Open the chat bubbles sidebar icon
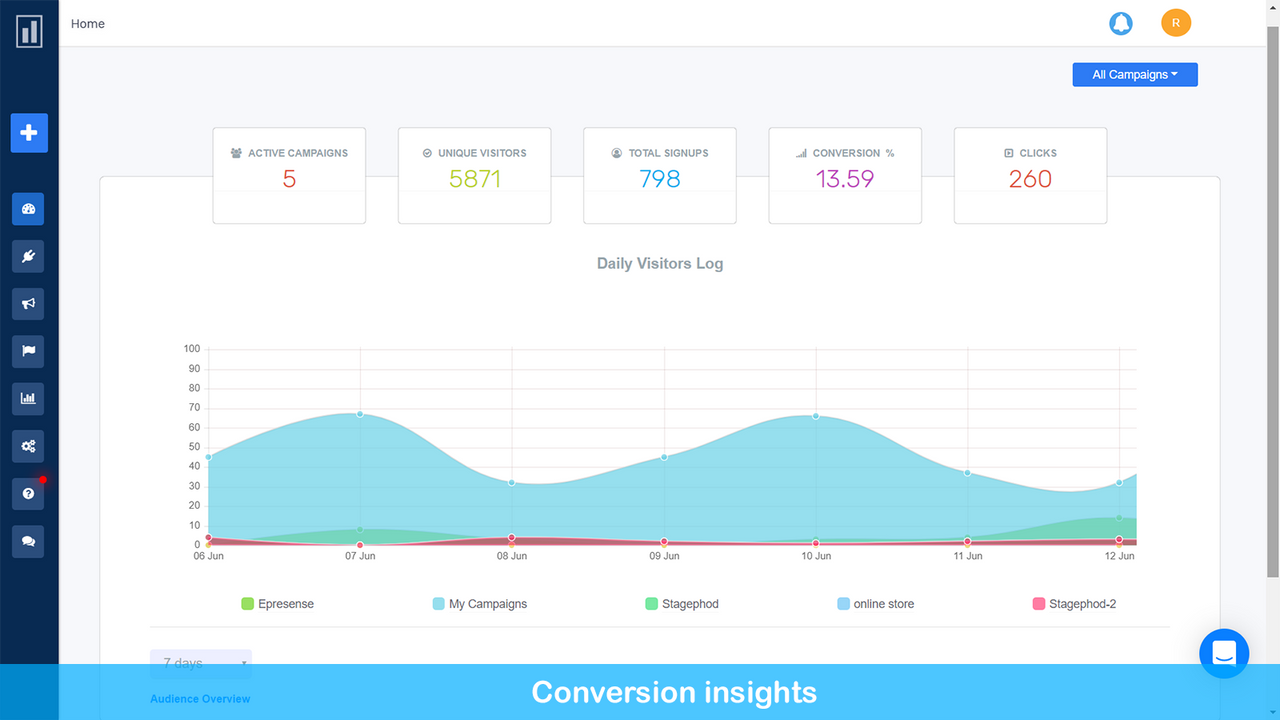 point(28,541)
